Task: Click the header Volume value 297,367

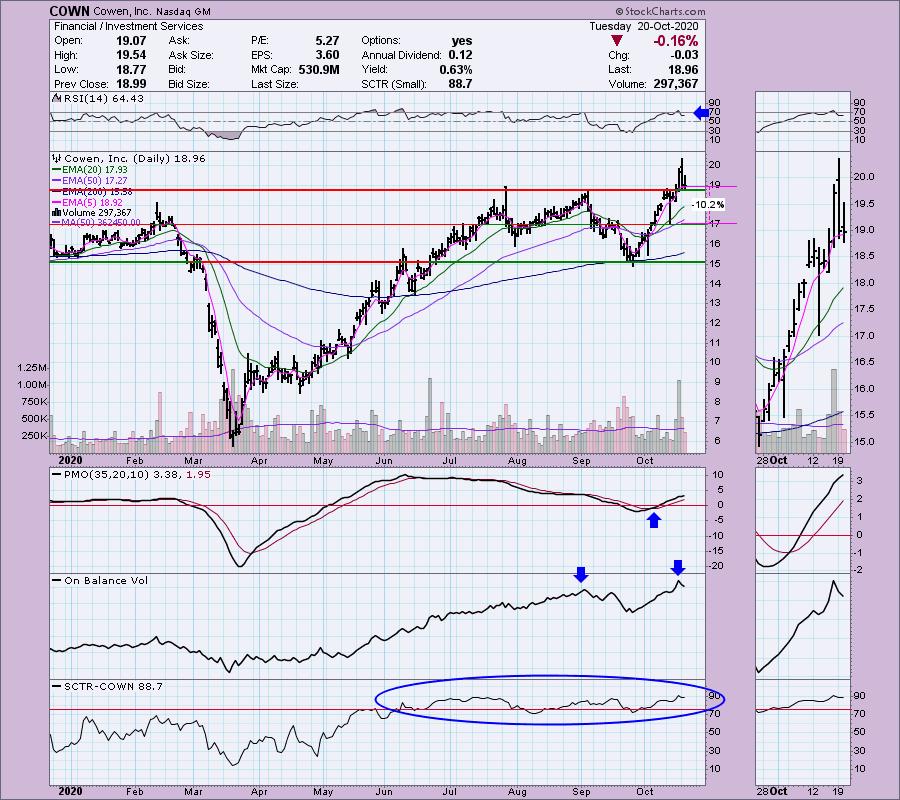Action: tap(676, 84)
